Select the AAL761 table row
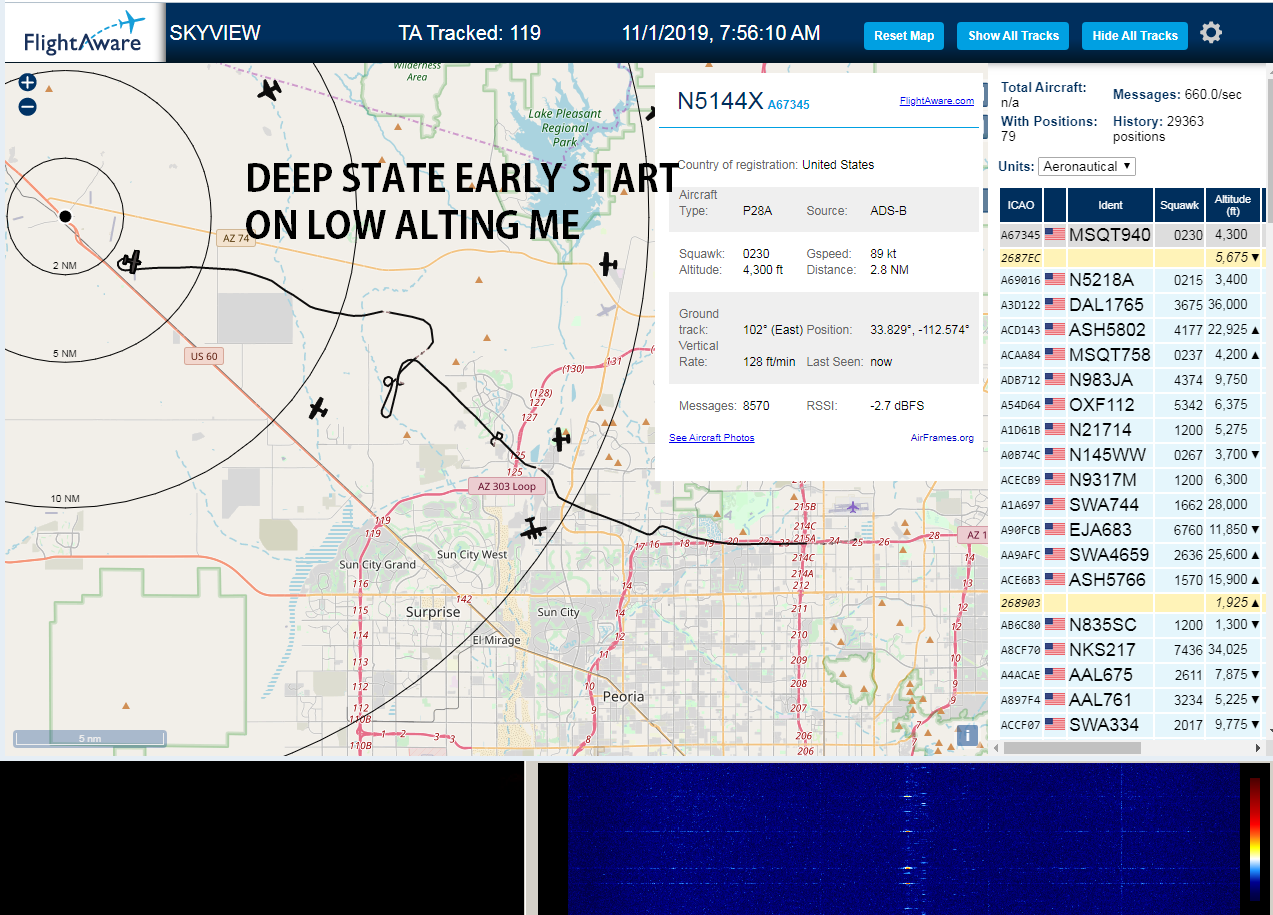The width and height of the screenshot is (1273, 915). (1131, 700)
